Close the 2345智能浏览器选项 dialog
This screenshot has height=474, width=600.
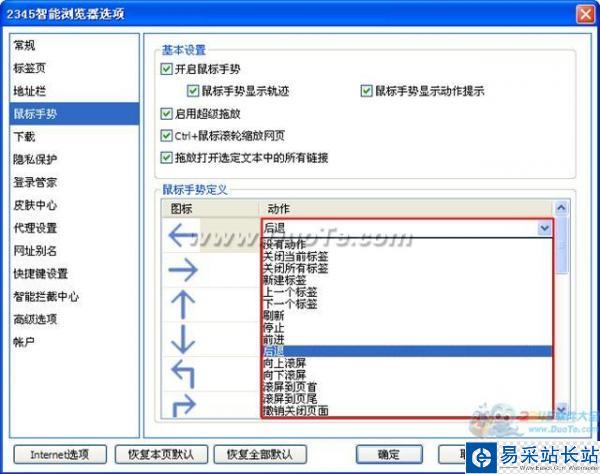pyautogui.click(x=585, y=14)
